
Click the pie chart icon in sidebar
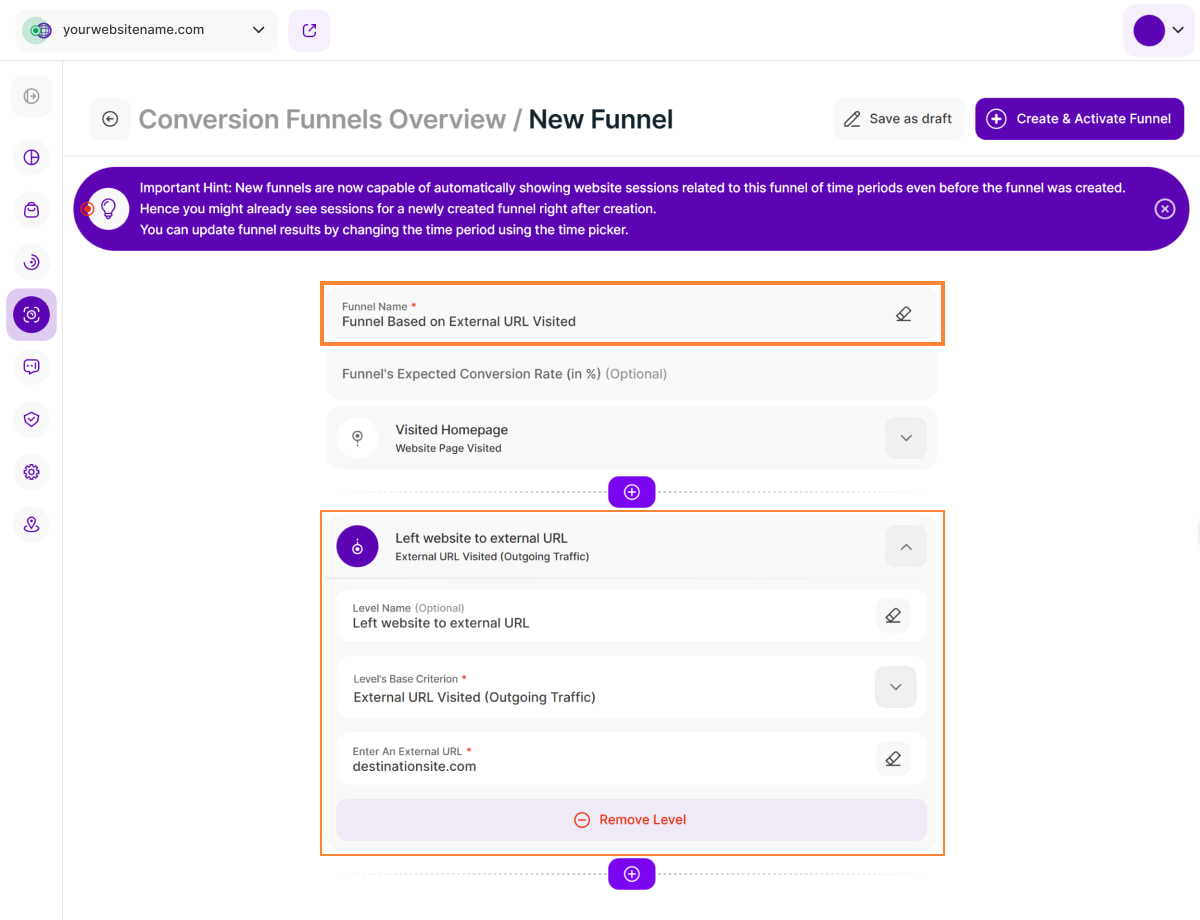tap(31, 157)
